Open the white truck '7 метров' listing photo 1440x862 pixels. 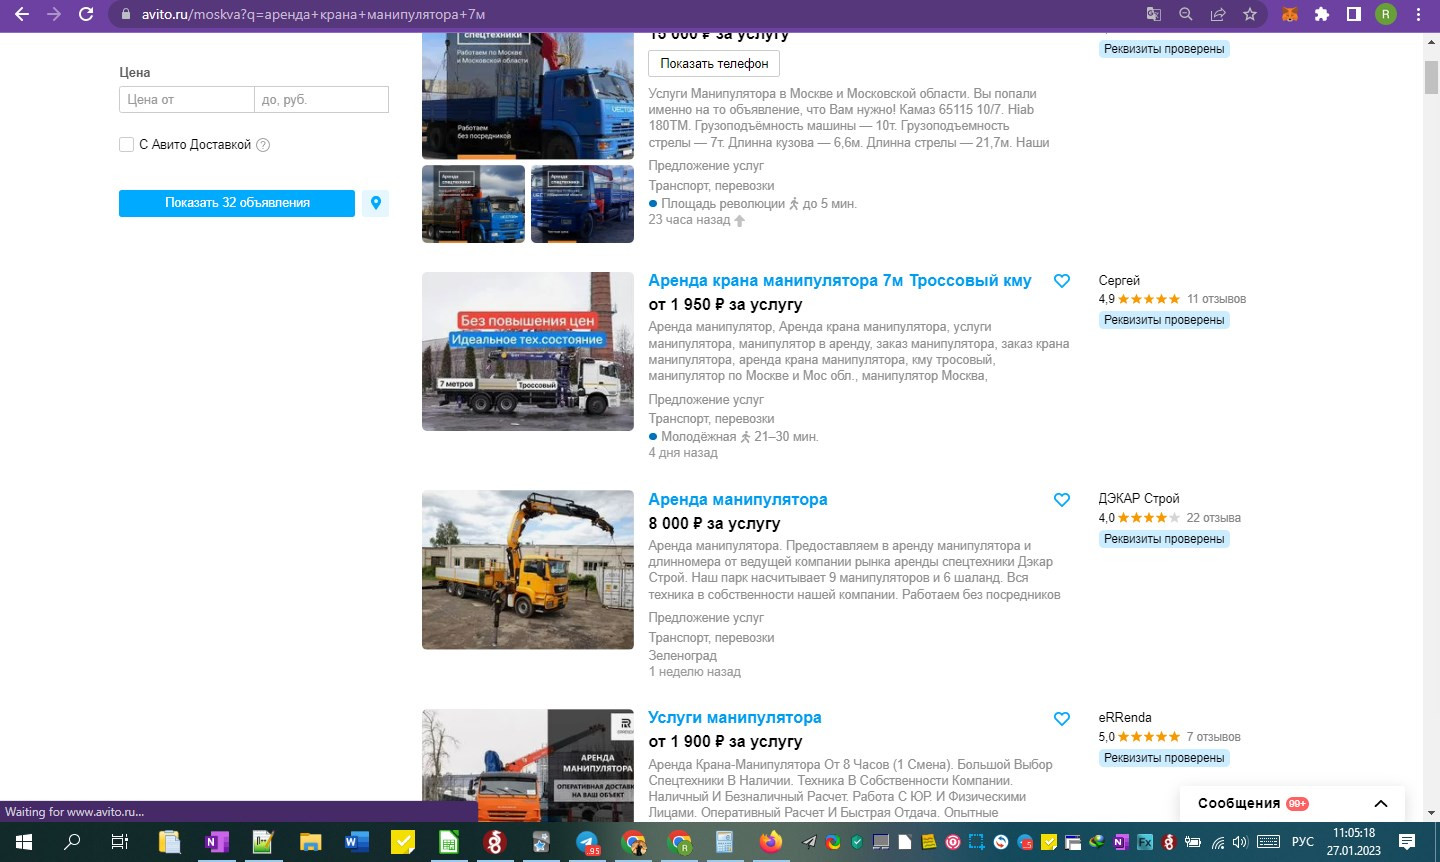528,352
